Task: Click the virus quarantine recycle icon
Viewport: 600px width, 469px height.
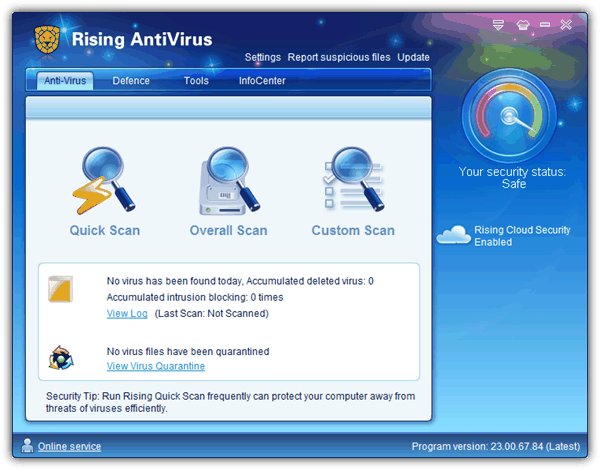Action: 61,358
